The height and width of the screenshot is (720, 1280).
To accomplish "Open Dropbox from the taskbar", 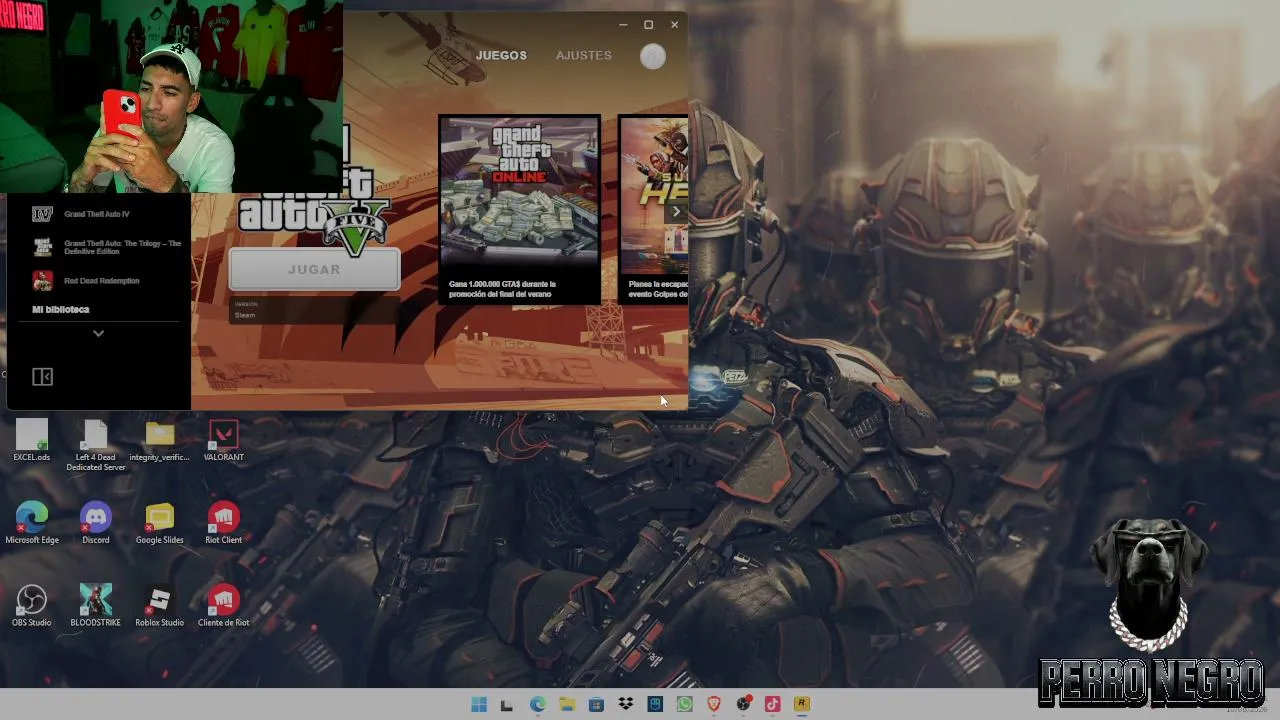I will pos(626,705).
